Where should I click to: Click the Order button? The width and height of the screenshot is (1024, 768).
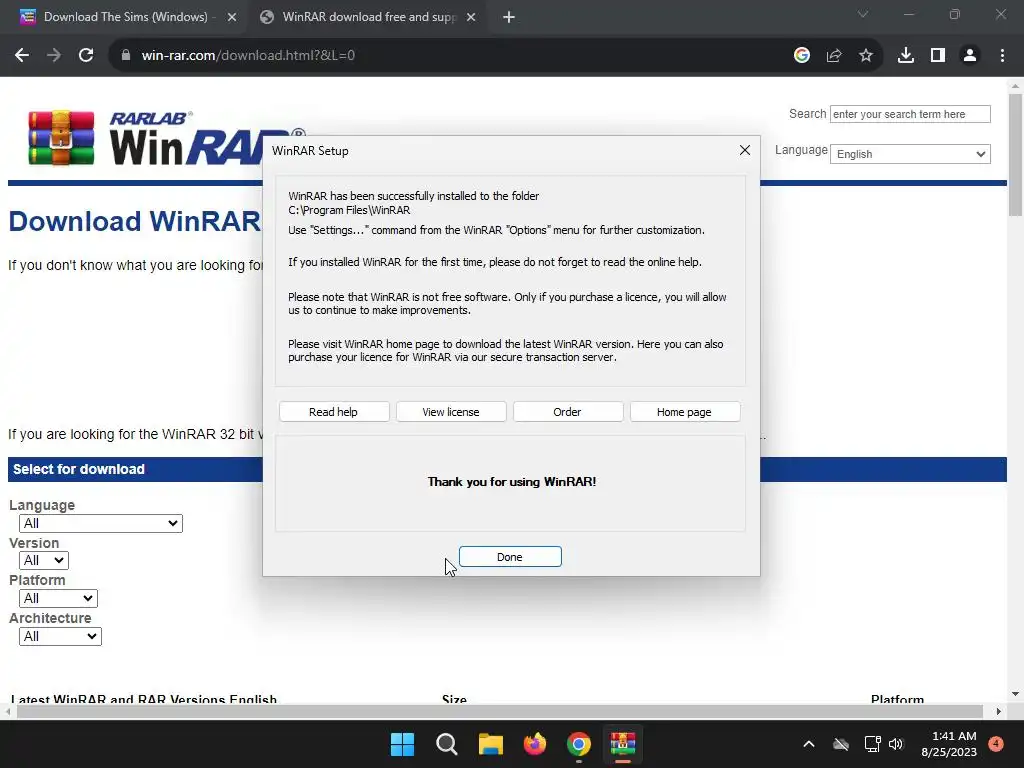(568, 412)
